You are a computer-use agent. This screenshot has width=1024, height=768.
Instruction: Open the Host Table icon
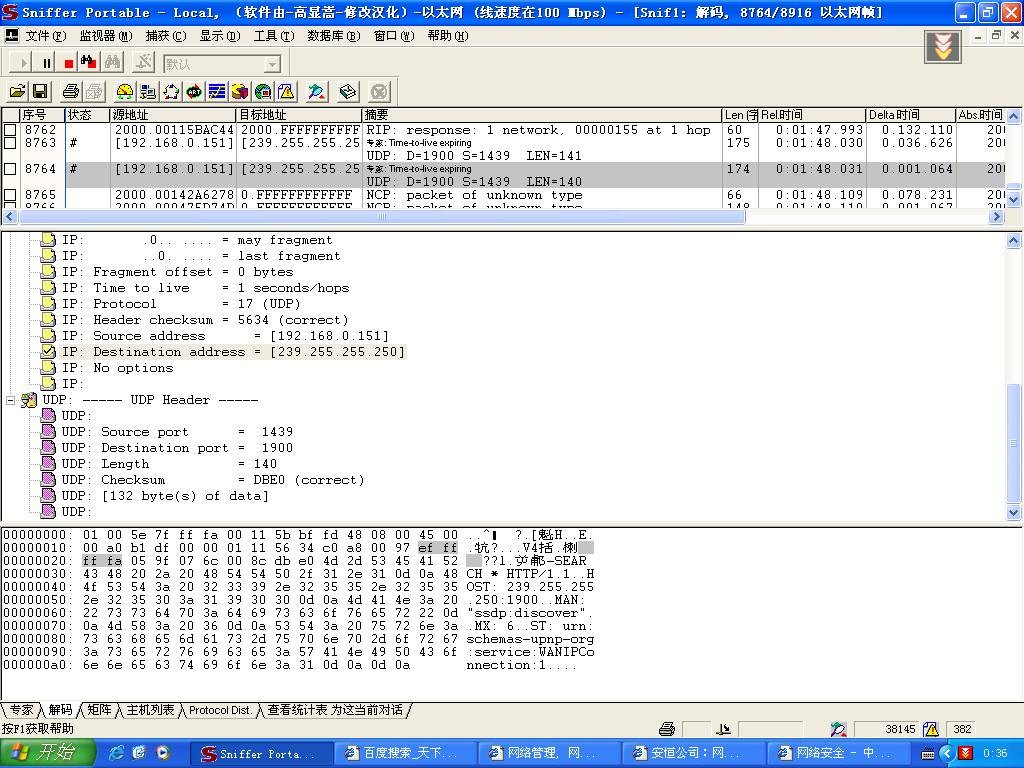[x=148, y=92]
